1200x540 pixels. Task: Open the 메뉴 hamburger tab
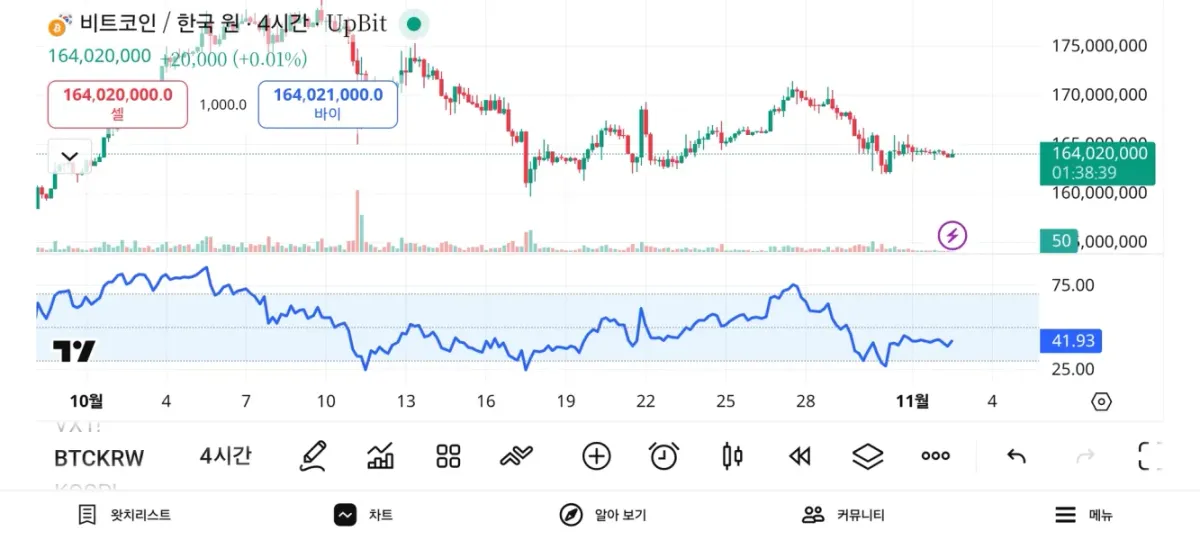[1084, 515]
